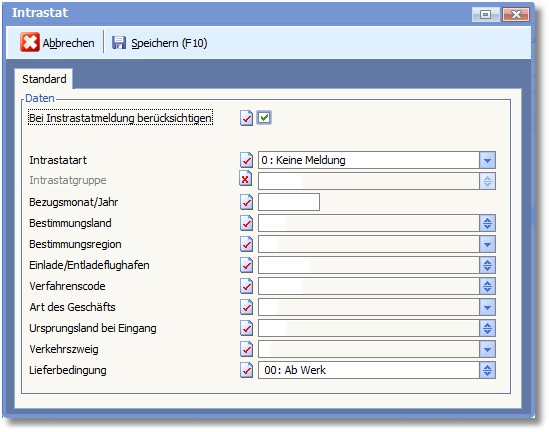Click into the Bezugsmonat/Jahr input field
This screenshot has height=432, width=549.
tap(289, 202)
